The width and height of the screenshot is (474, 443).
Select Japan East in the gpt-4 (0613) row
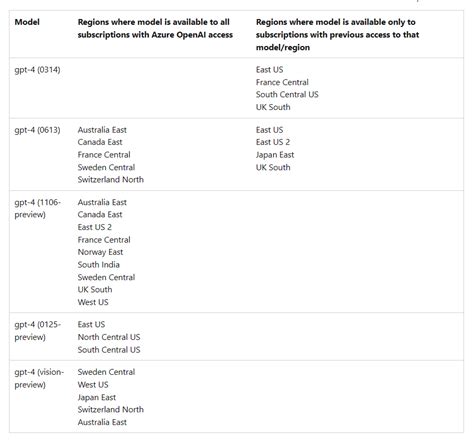click(x=275, y=155)
